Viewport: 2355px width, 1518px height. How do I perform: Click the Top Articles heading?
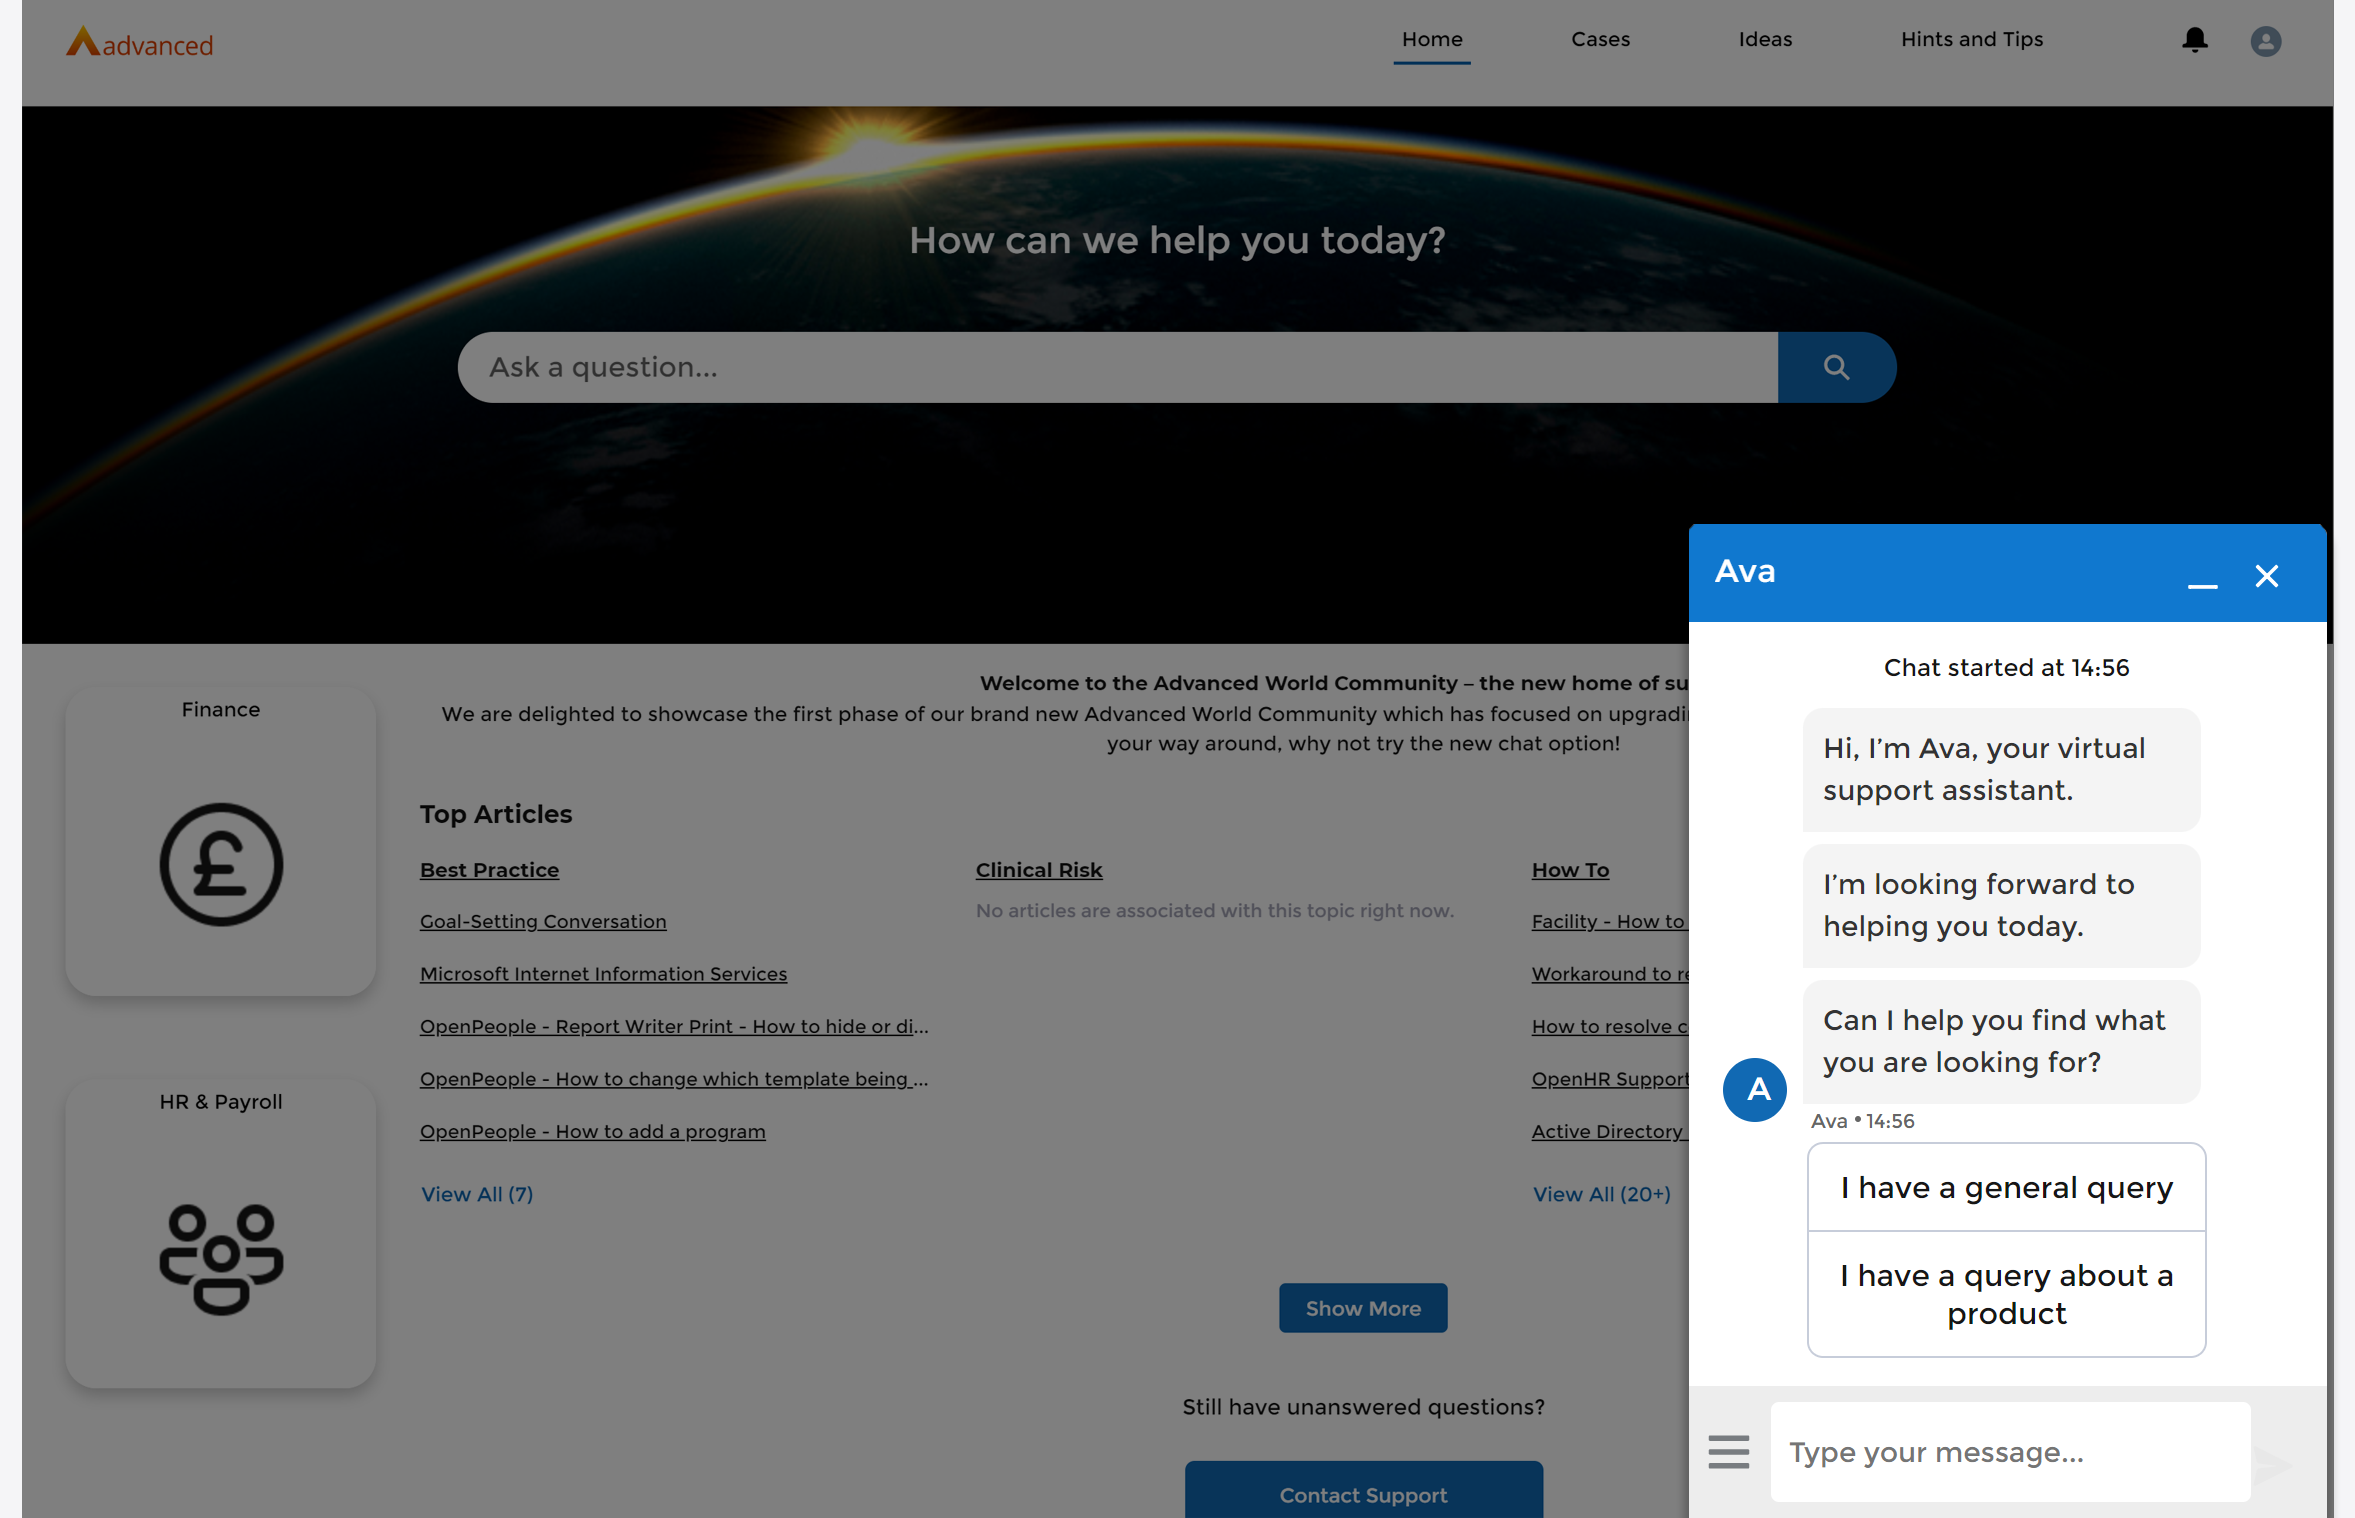pyautogui.click(x=496, y=813)
